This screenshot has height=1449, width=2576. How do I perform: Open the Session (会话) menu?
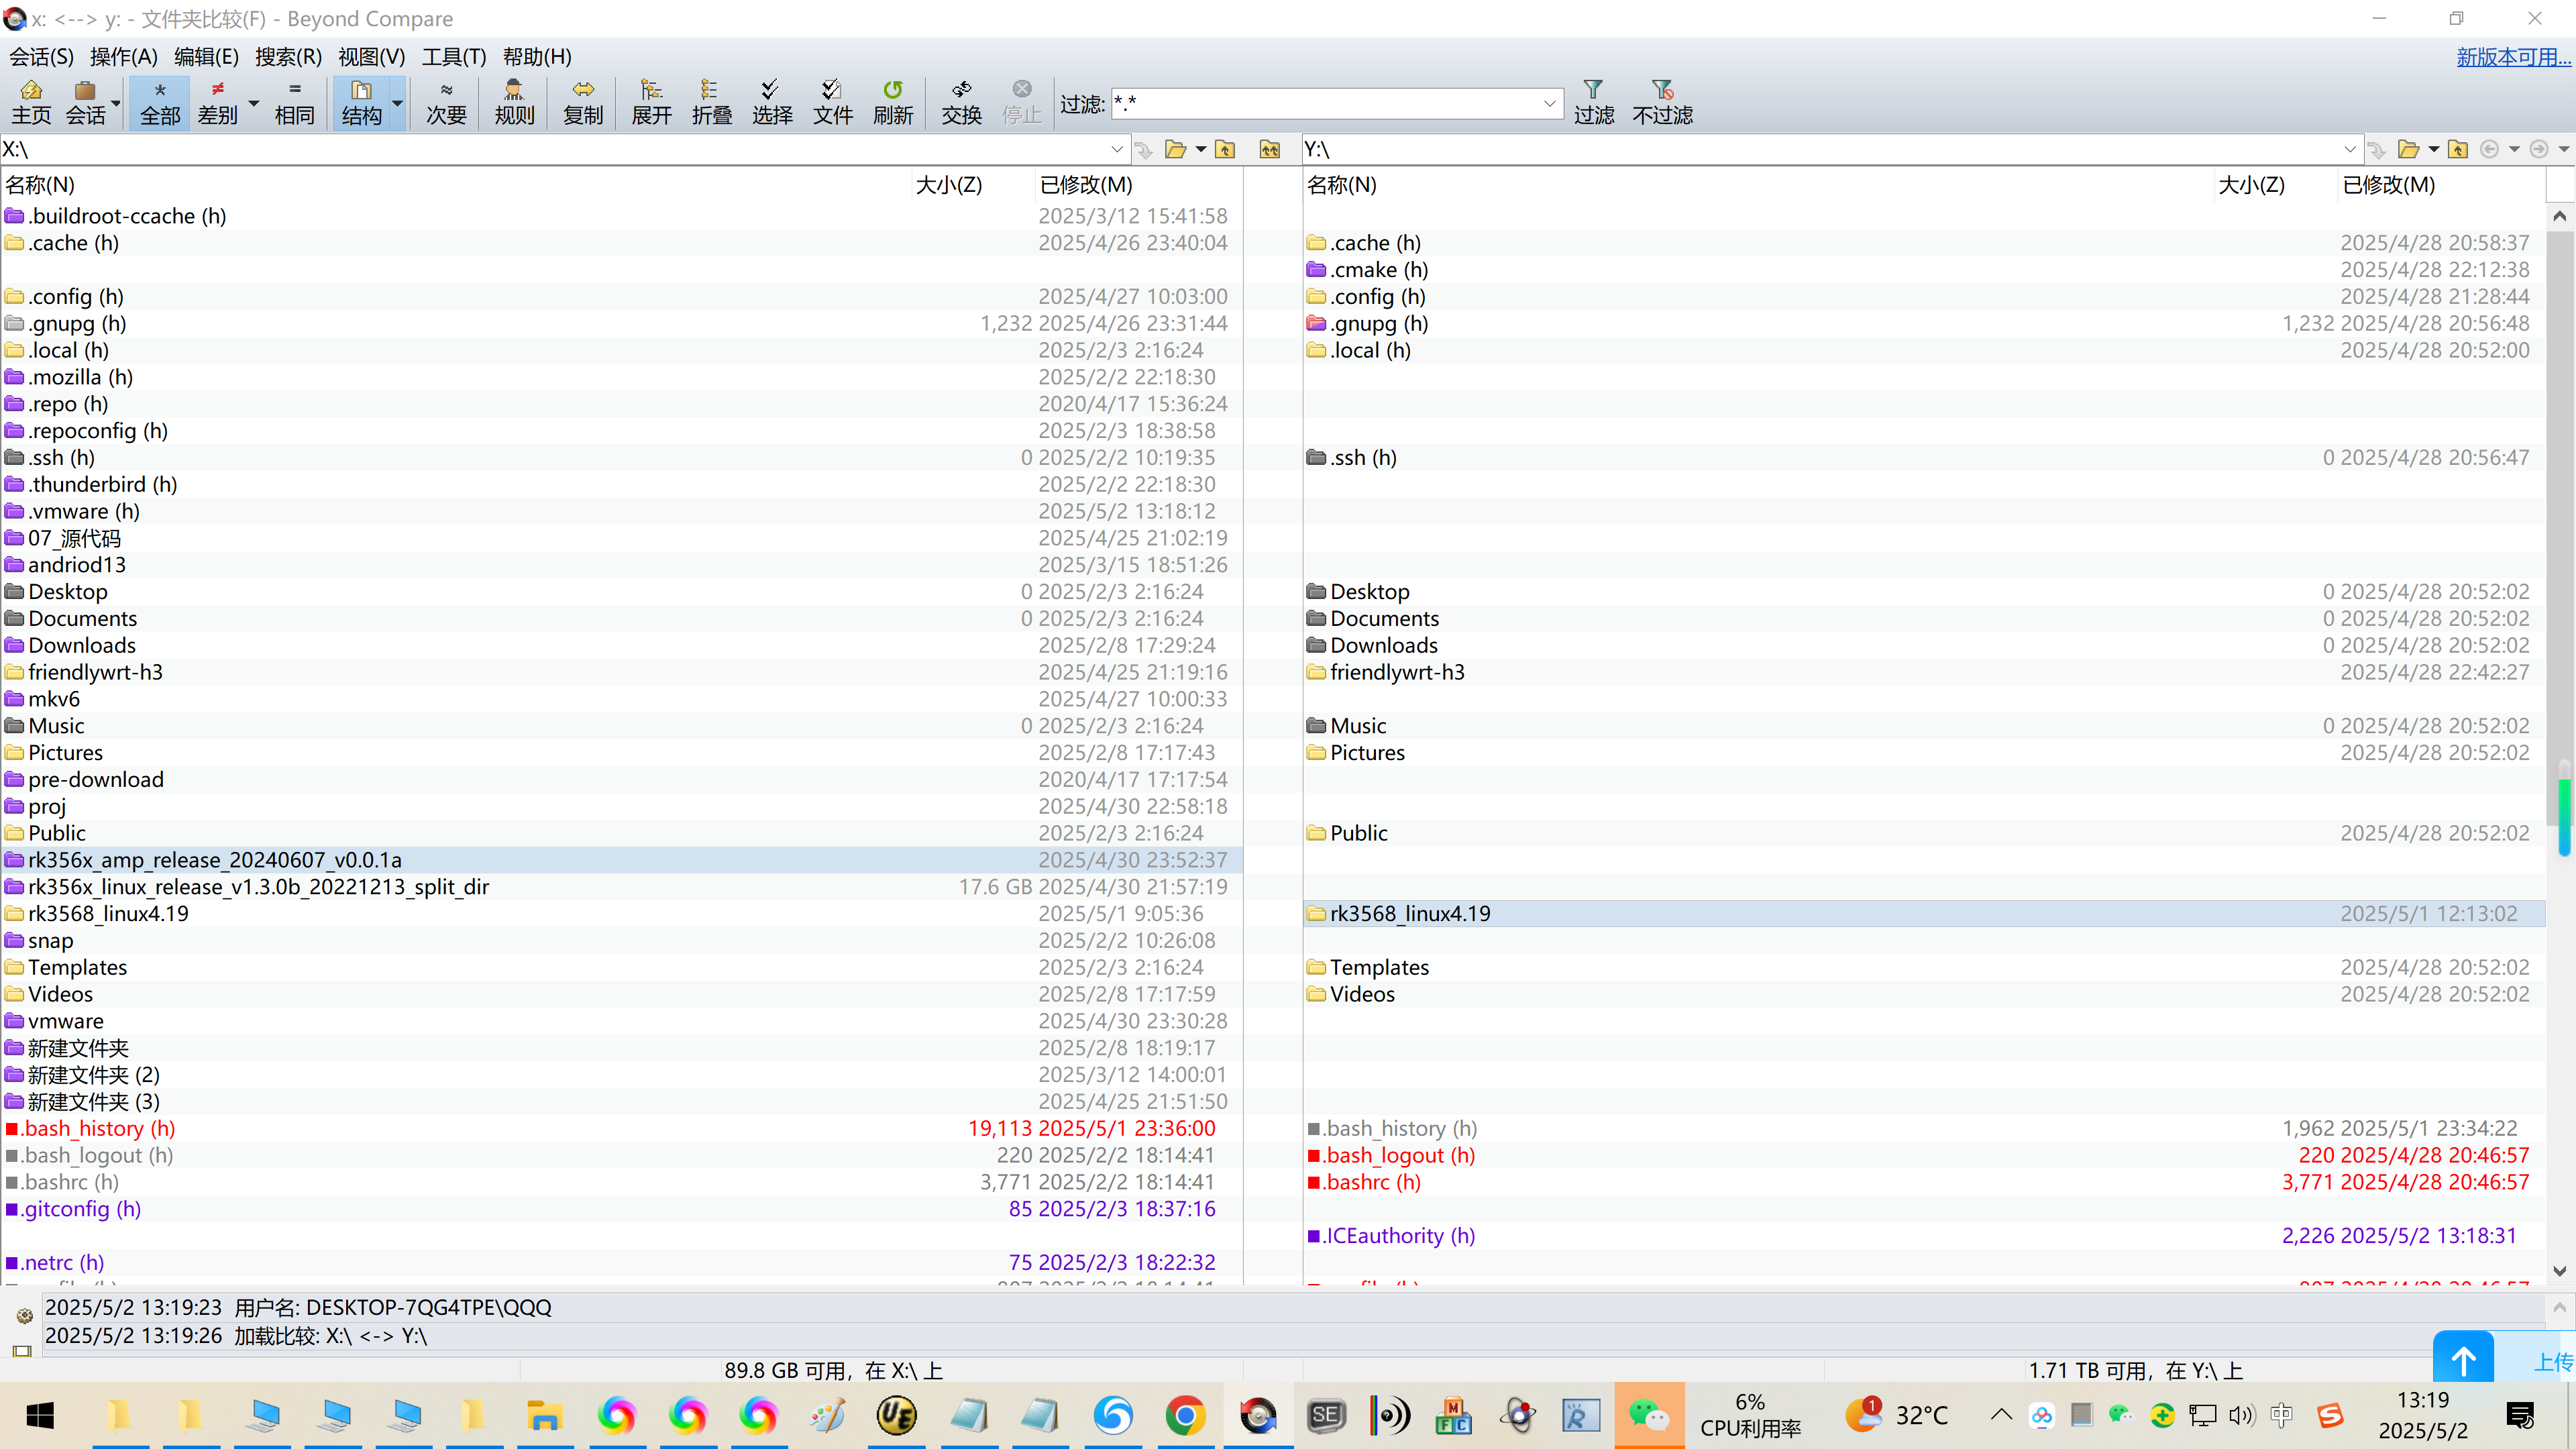(41, 57)
